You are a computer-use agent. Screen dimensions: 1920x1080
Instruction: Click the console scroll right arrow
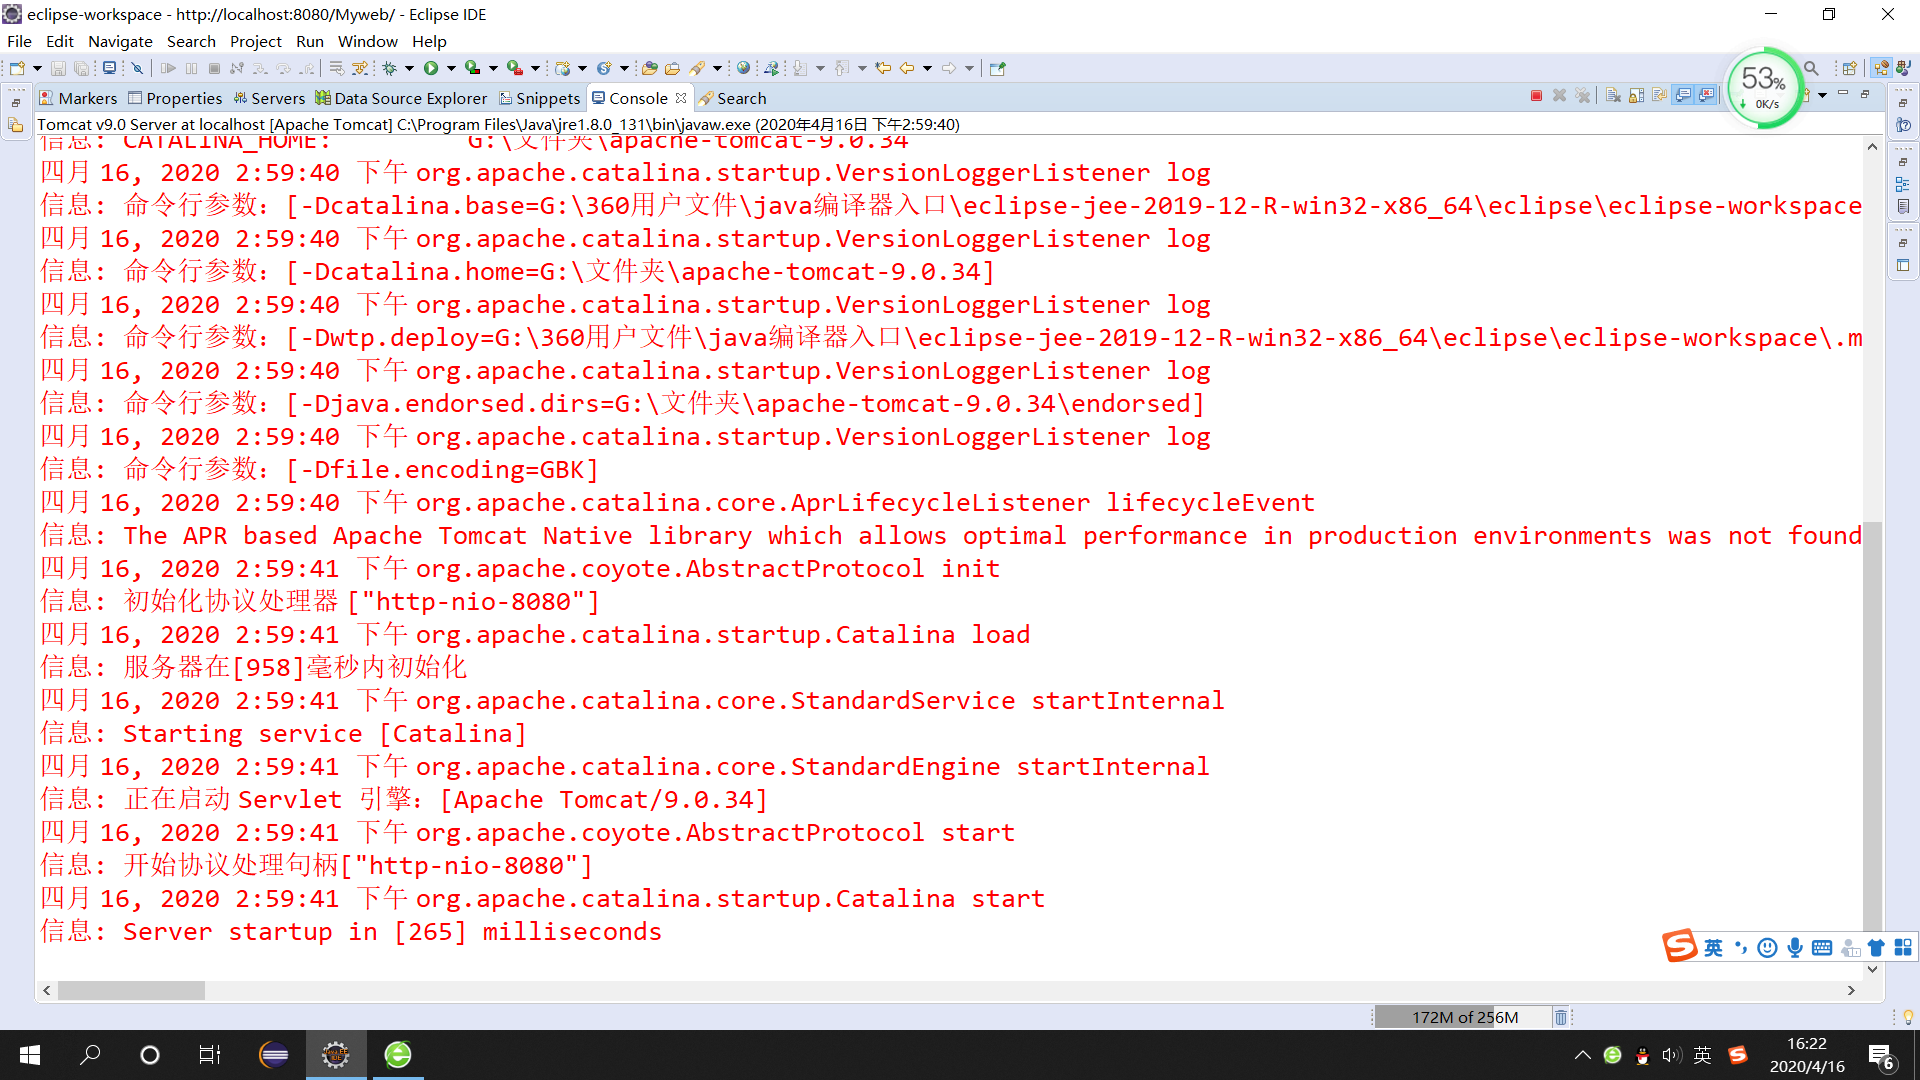[1851, 990]
